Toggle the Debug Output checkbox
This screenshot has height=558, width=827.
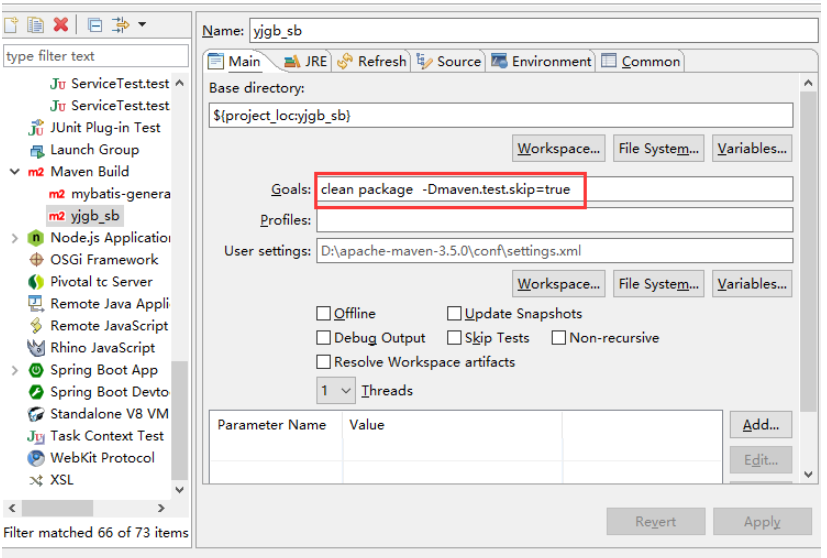(323, 338)
